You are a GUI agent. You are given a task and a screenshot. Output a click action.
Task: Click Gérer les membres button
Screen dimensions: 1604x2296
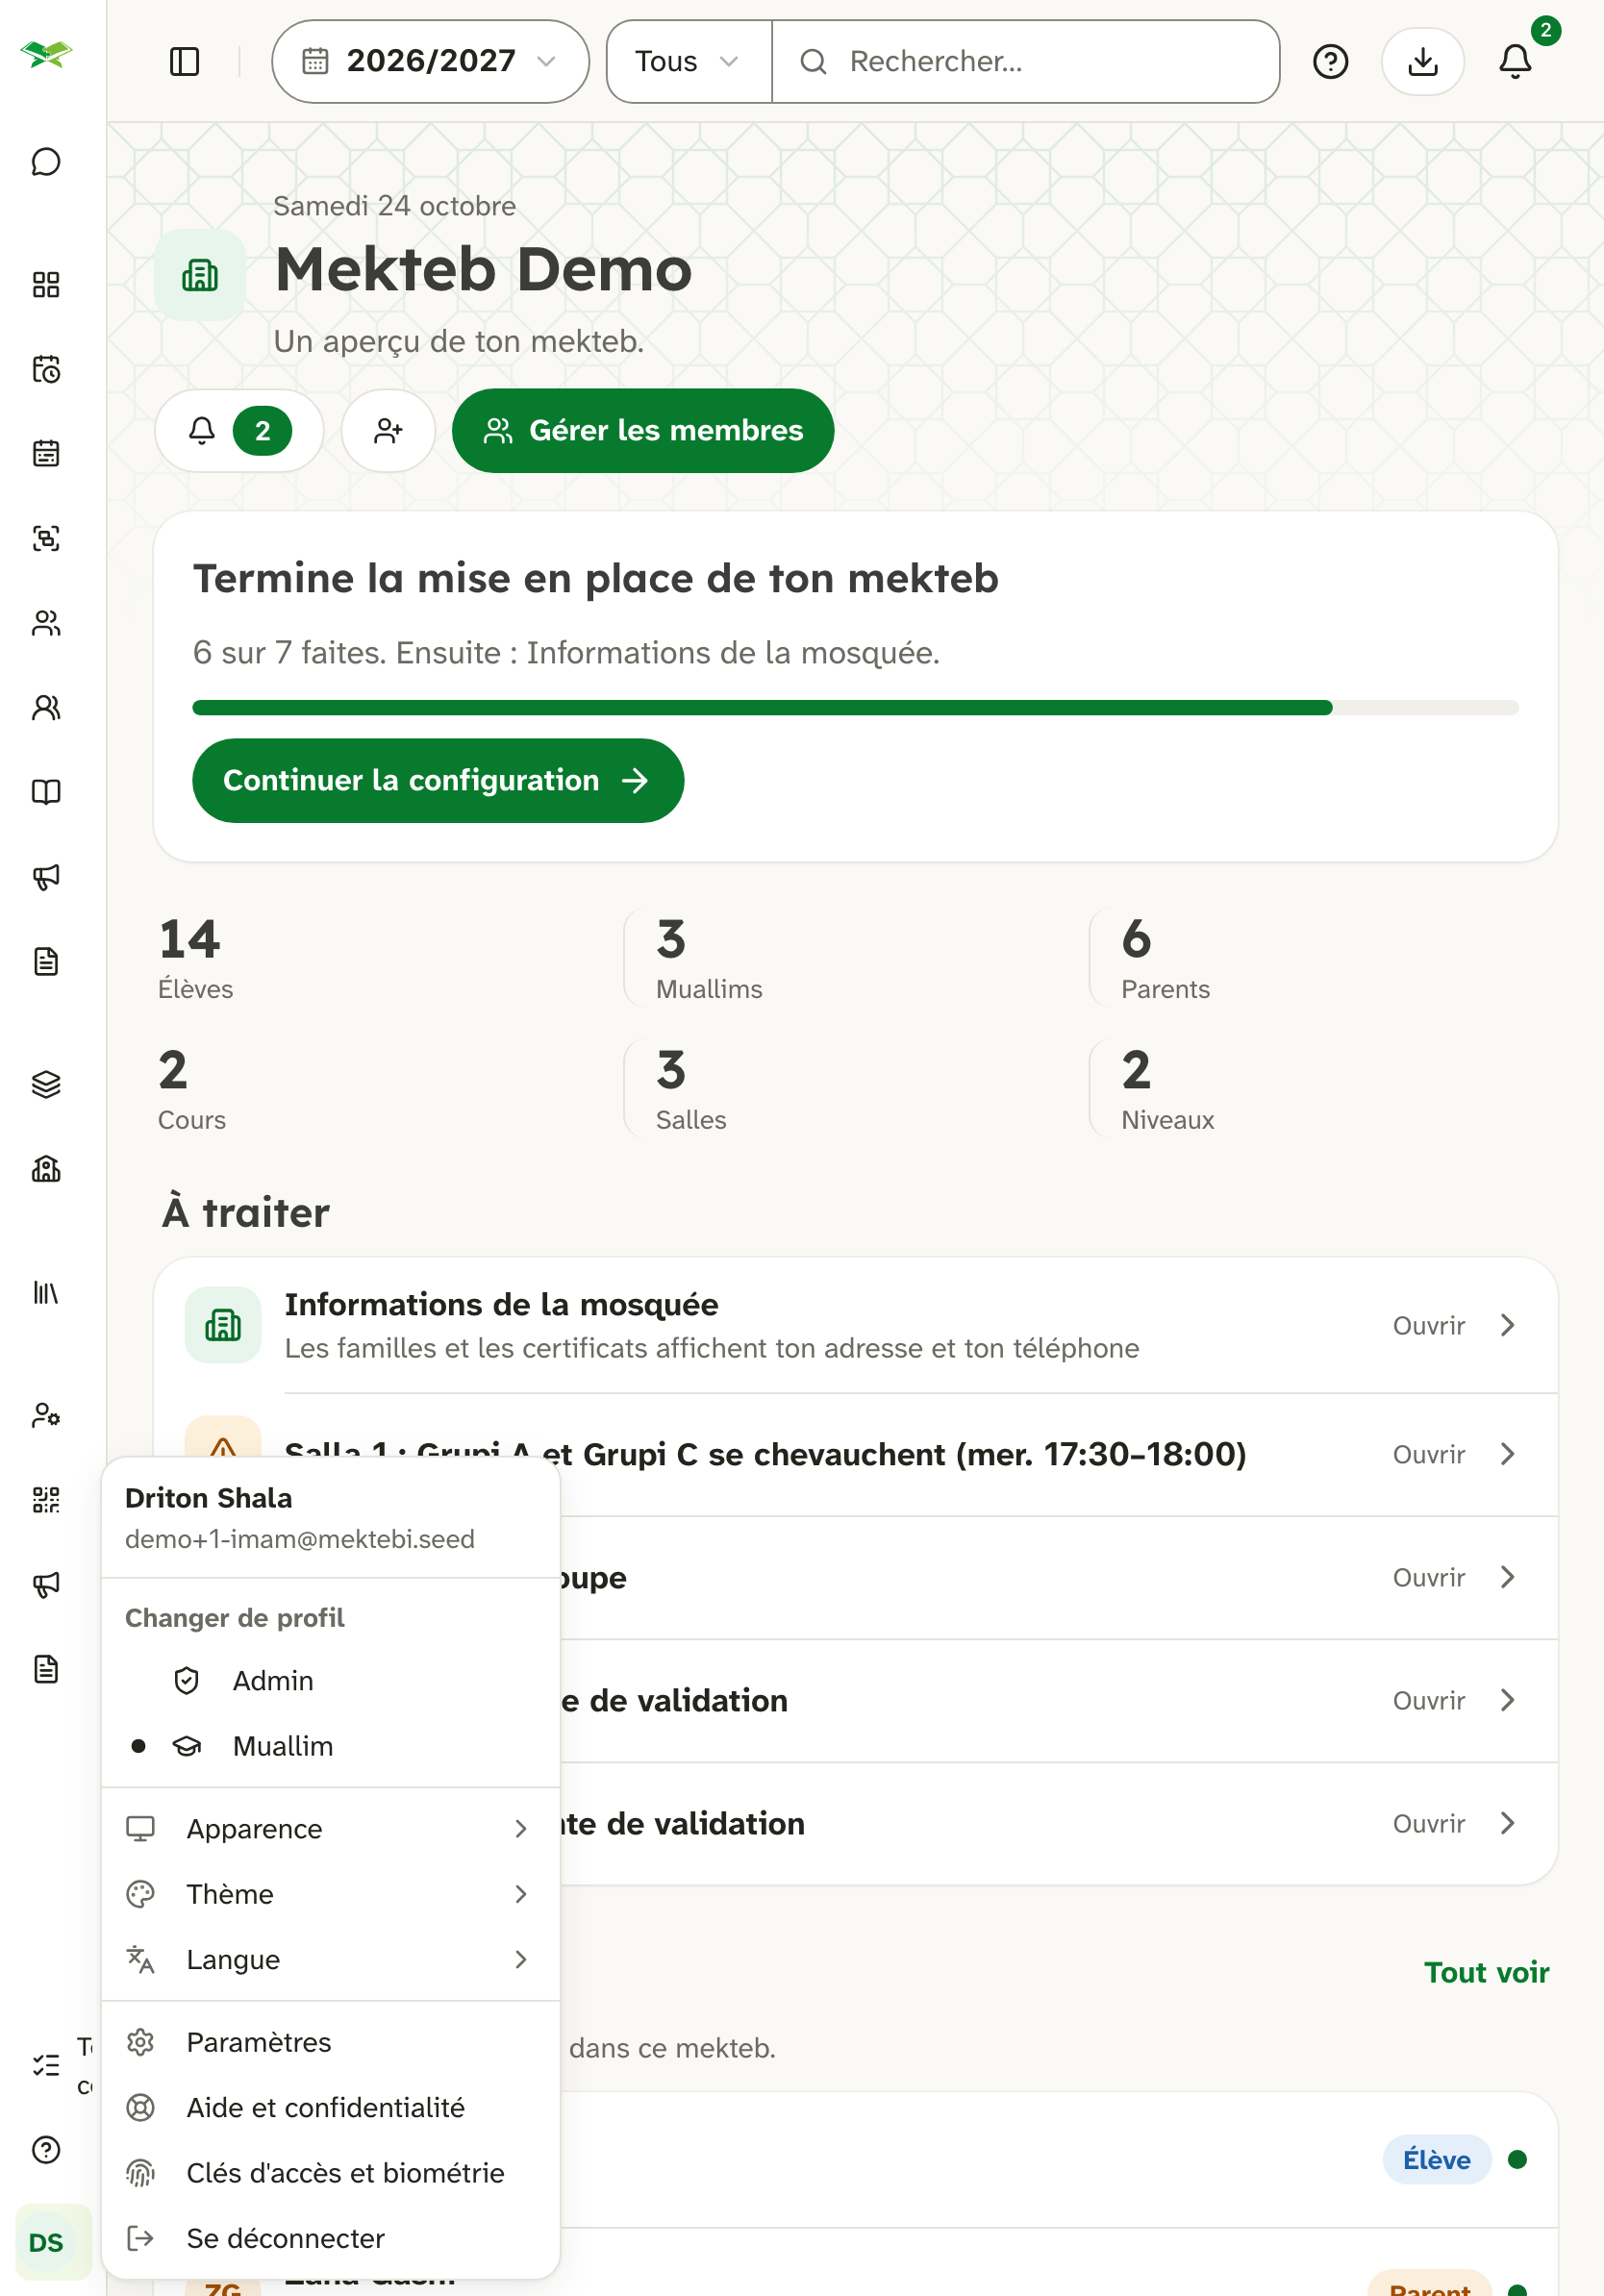coord(643,431)
